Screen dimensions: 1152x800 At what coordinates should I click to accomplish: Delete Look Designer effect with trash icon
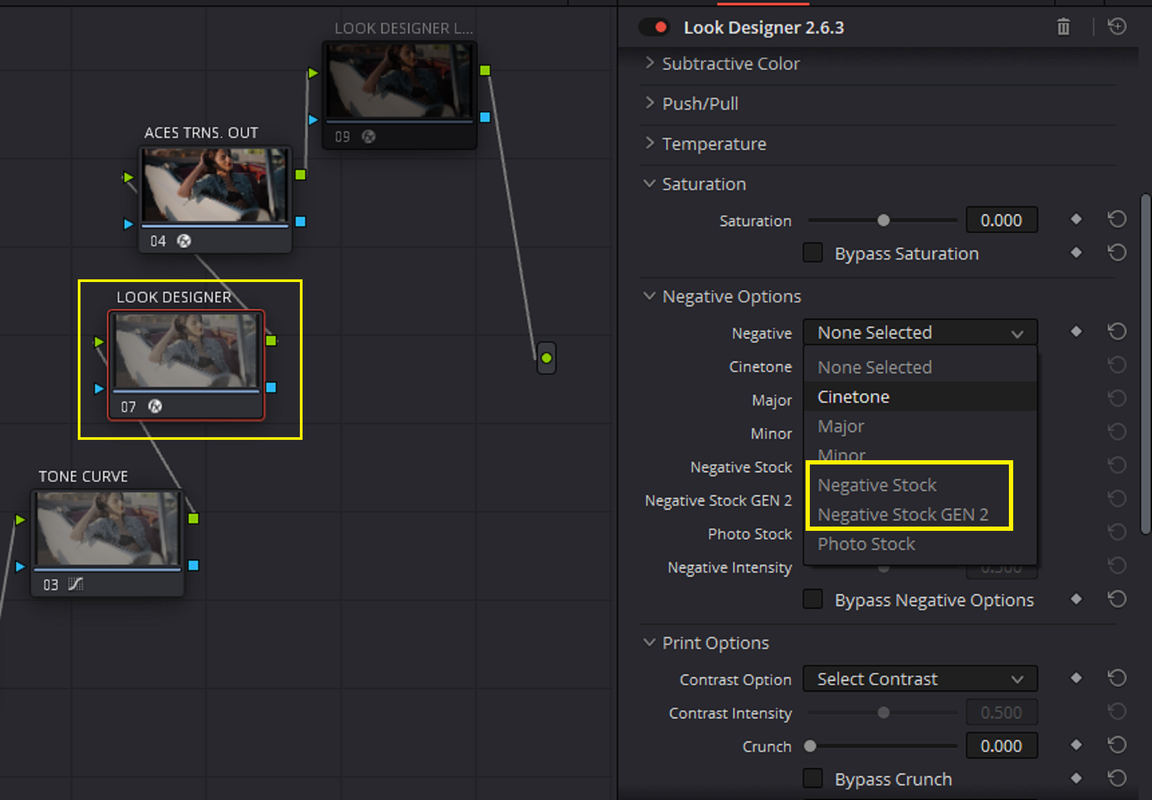tap(1063, 27)
